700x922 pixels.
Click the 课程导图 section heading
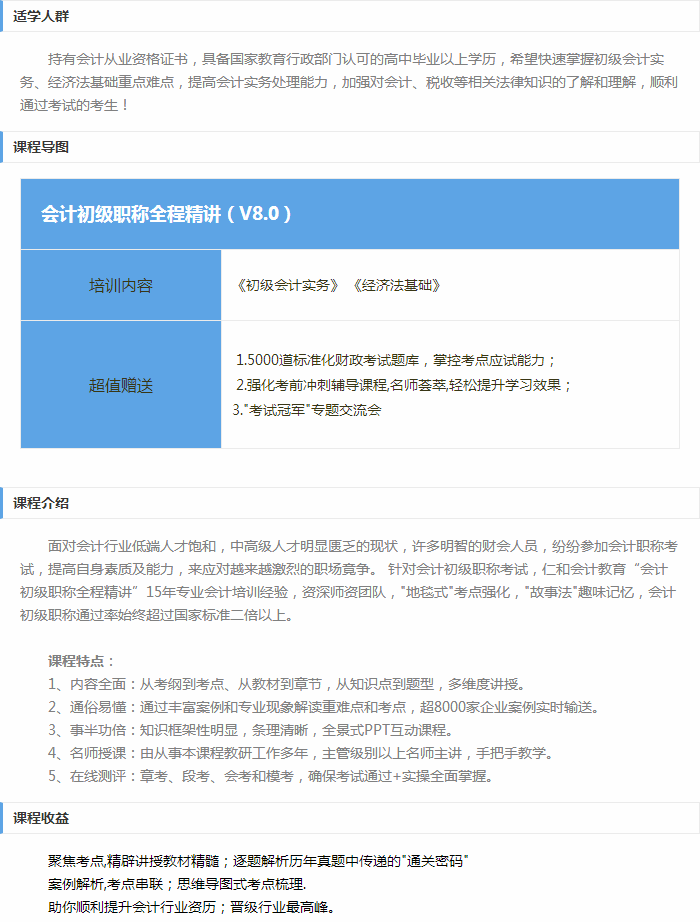coord(41,147)
